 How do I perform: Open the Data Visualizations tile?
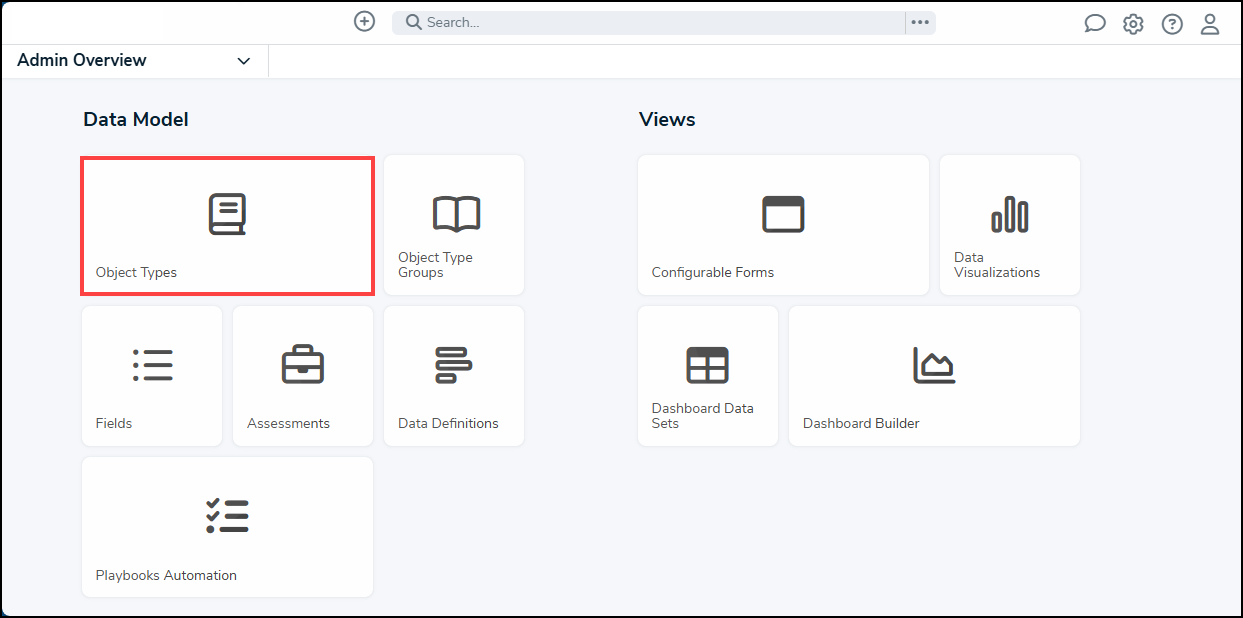1009,225
